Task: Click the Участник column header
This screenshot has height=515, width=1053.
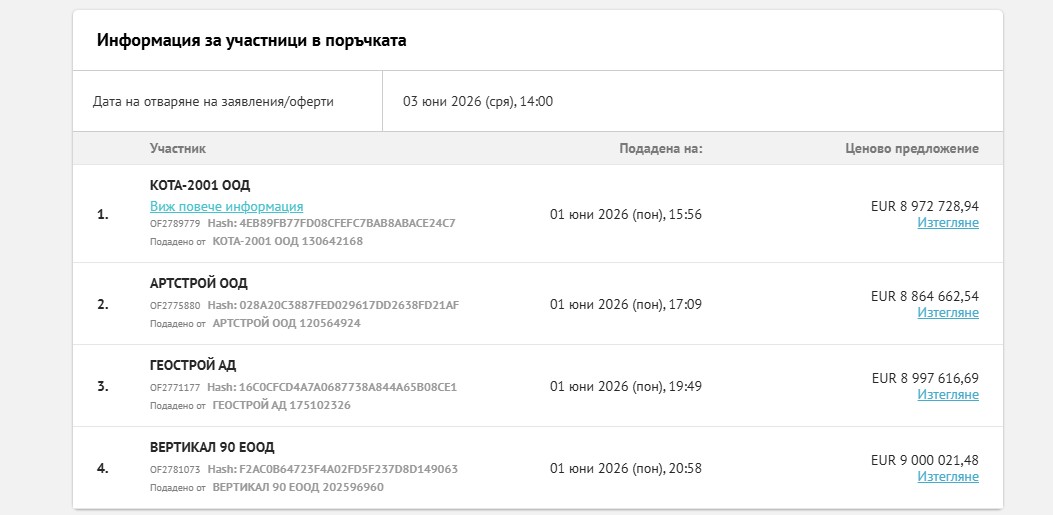Action: click(177, 148)
